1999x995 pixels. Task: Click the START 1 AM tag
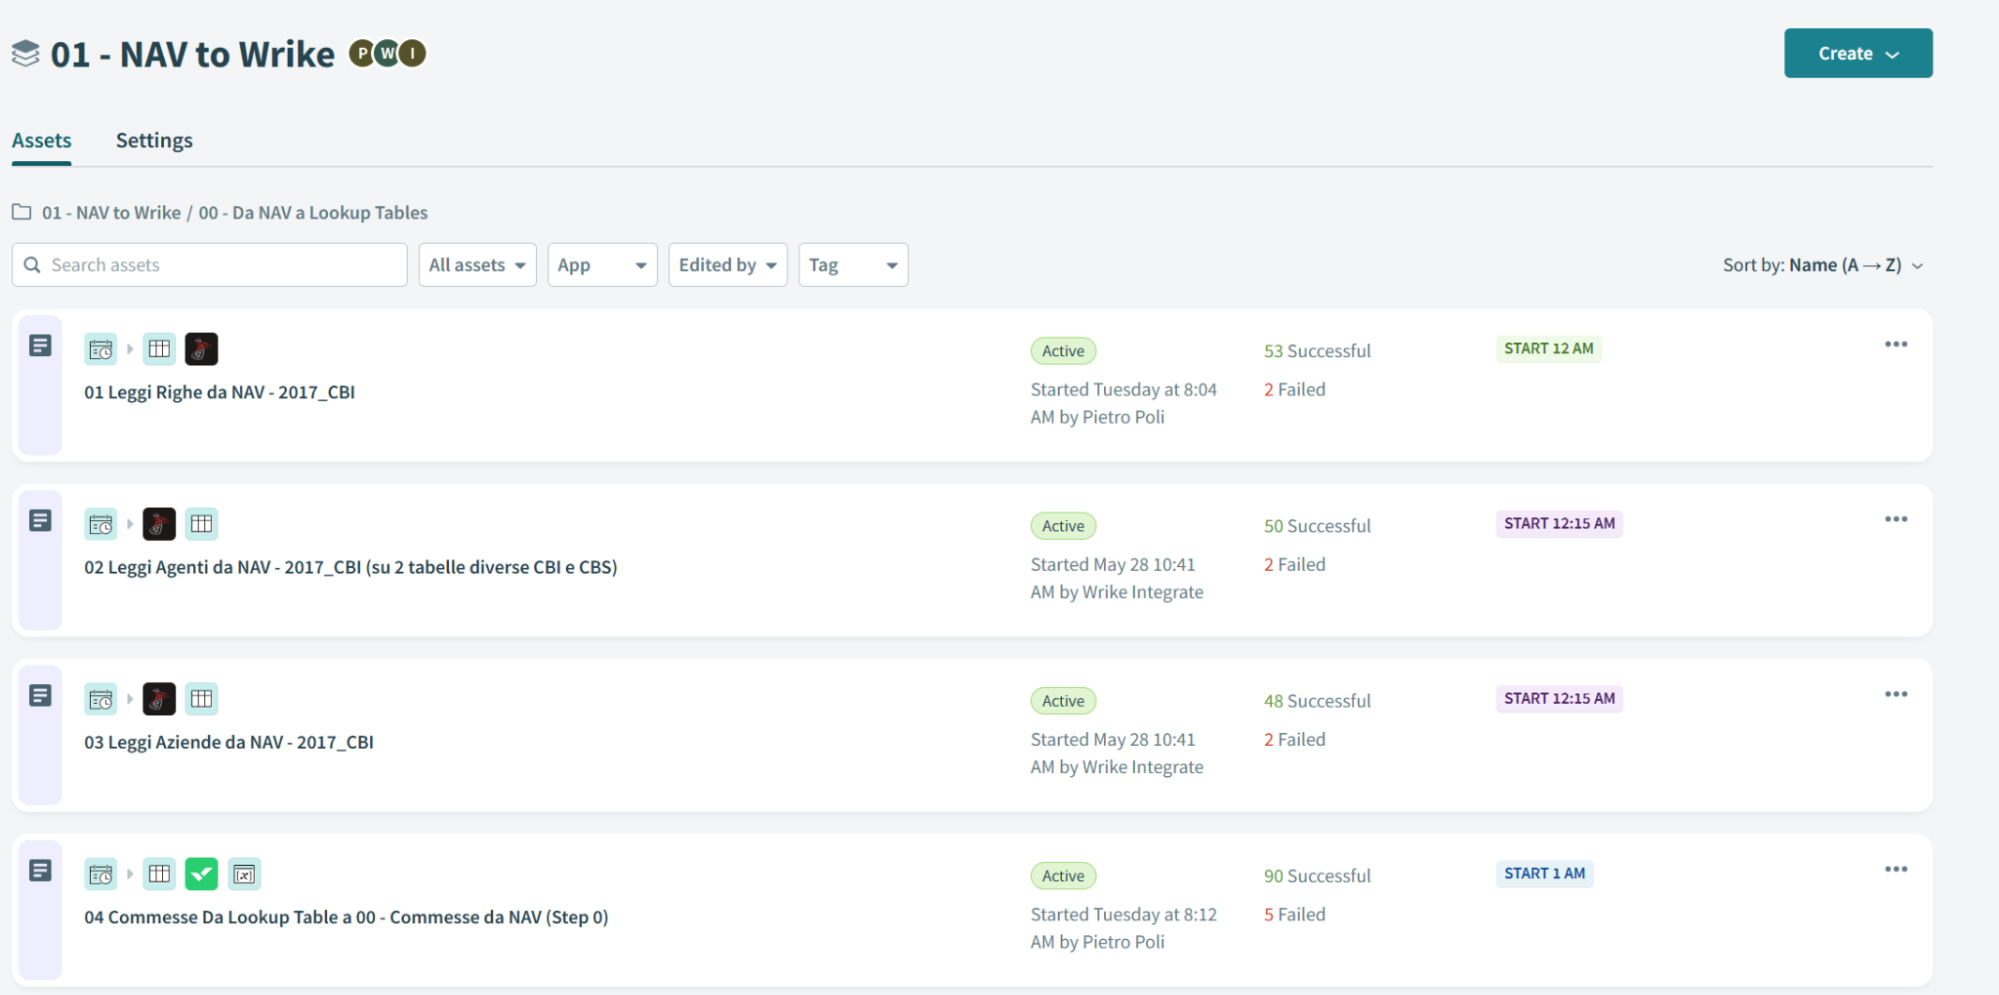point(1544,874)
